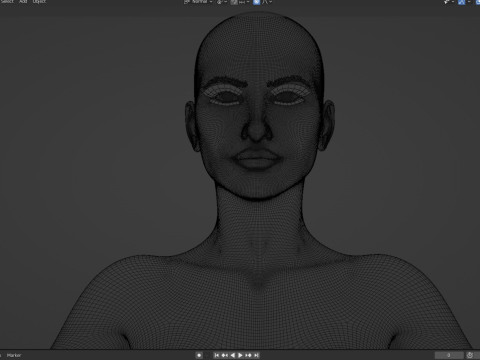
Task: Jump to the timeline end frame
Action: (x=256, y=355)
